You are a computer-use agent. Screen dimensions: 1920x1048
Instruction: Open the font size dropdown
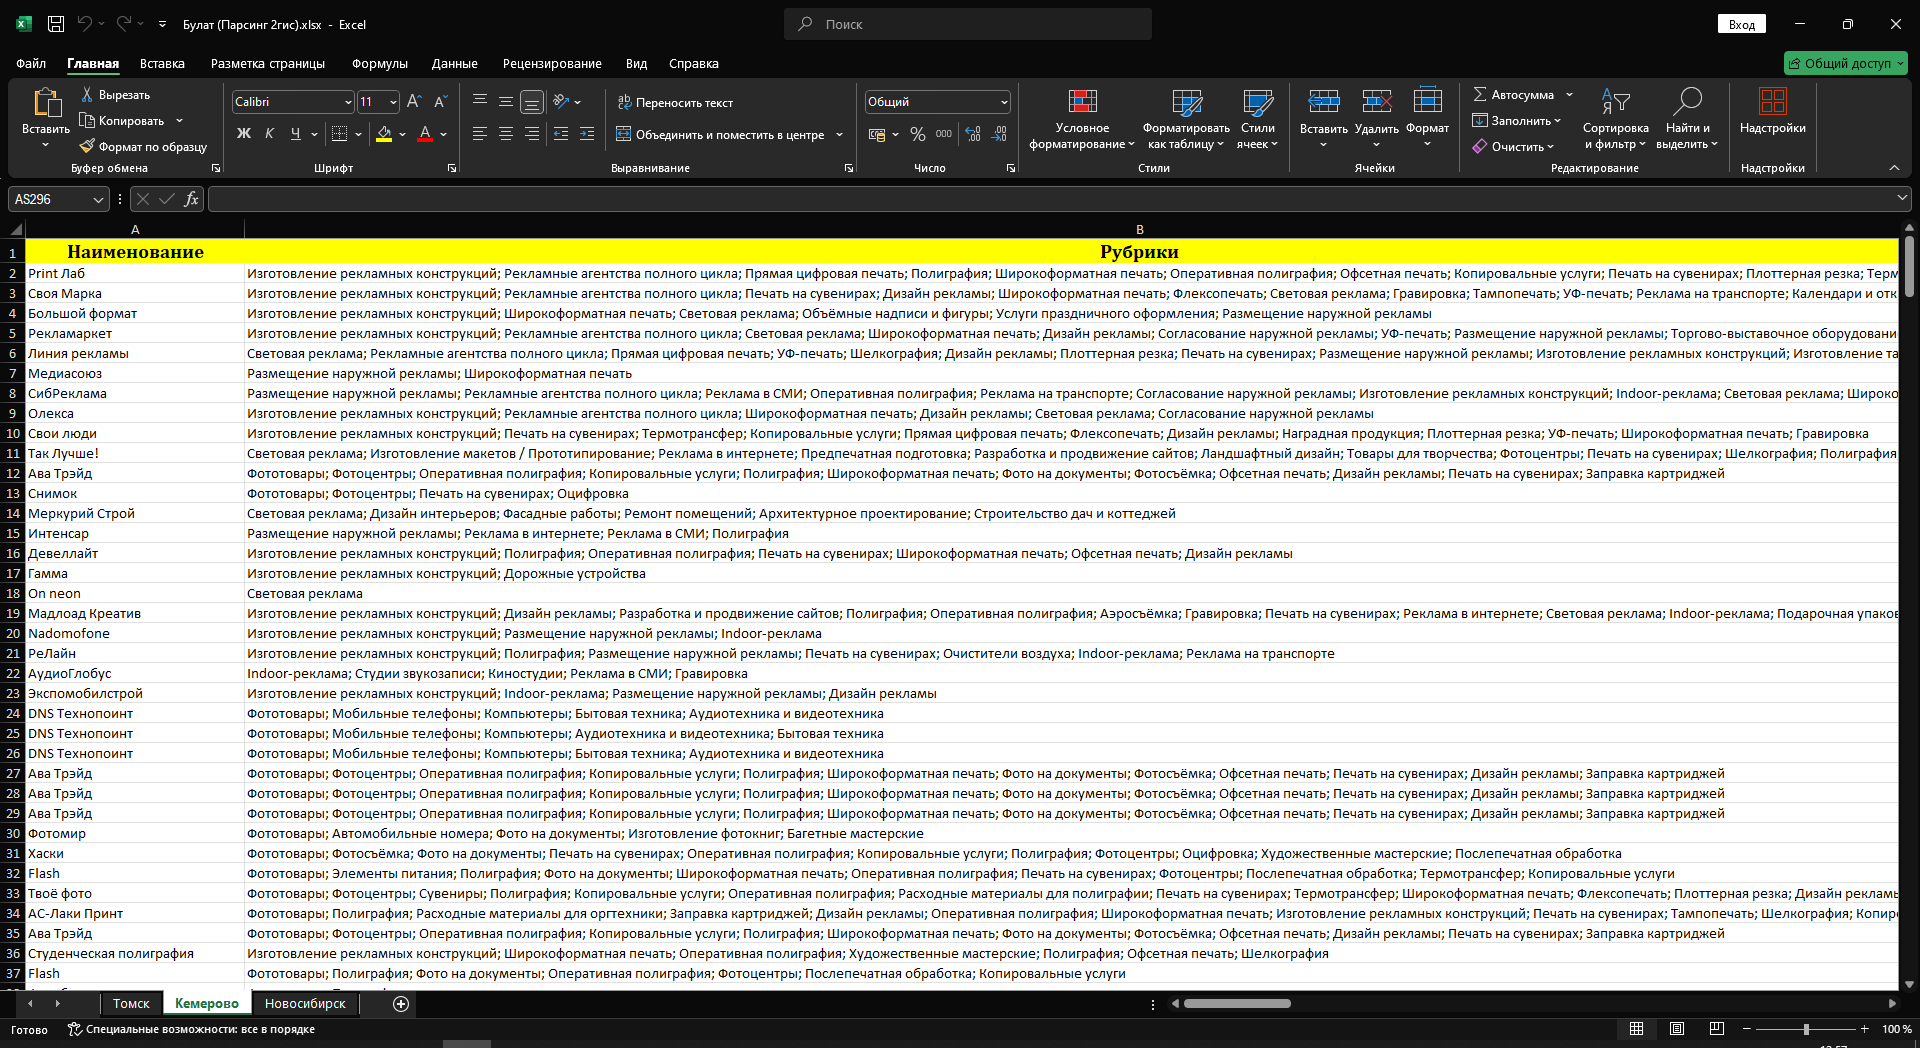pyautogui.click(x=393, y=102)
